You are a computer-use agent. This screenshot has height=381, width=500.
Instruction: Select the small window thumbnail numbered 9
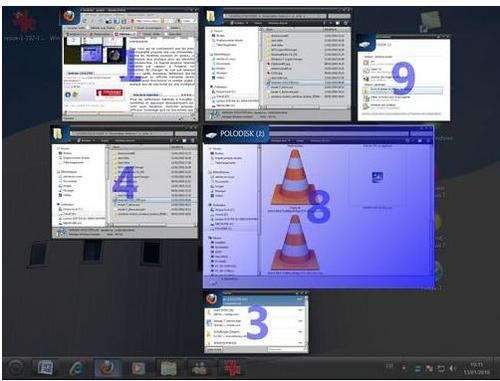[404, 78]
